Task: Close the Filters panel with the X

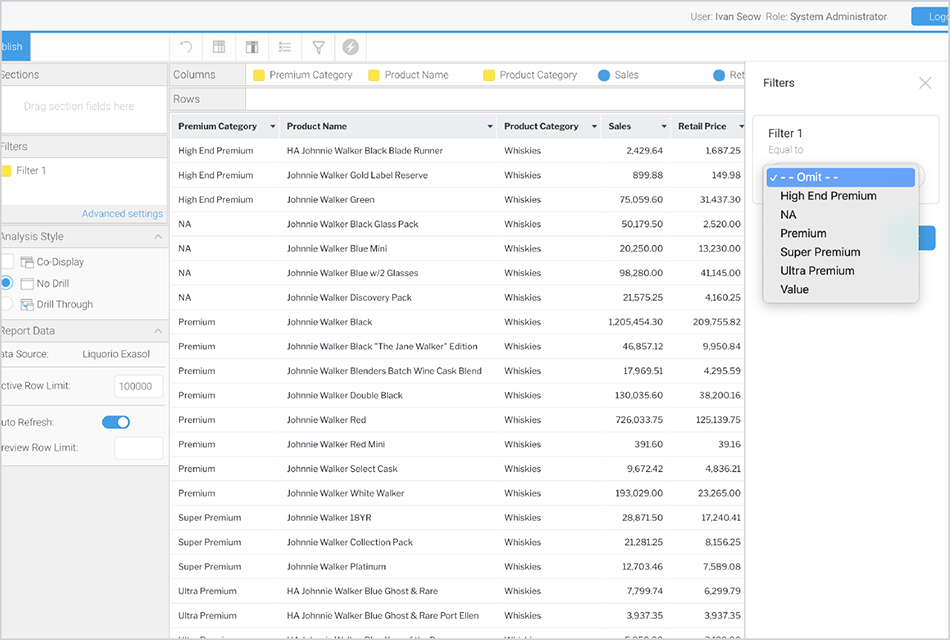Action: (x=925, y=83)
